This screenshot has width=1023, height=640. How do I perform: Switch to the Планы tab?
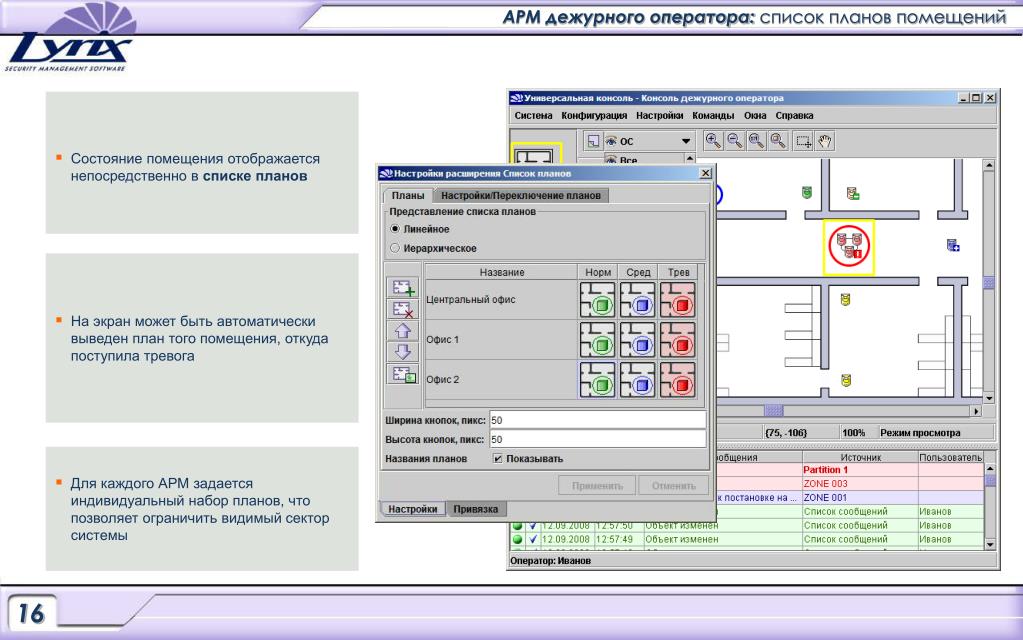(408, 195)
